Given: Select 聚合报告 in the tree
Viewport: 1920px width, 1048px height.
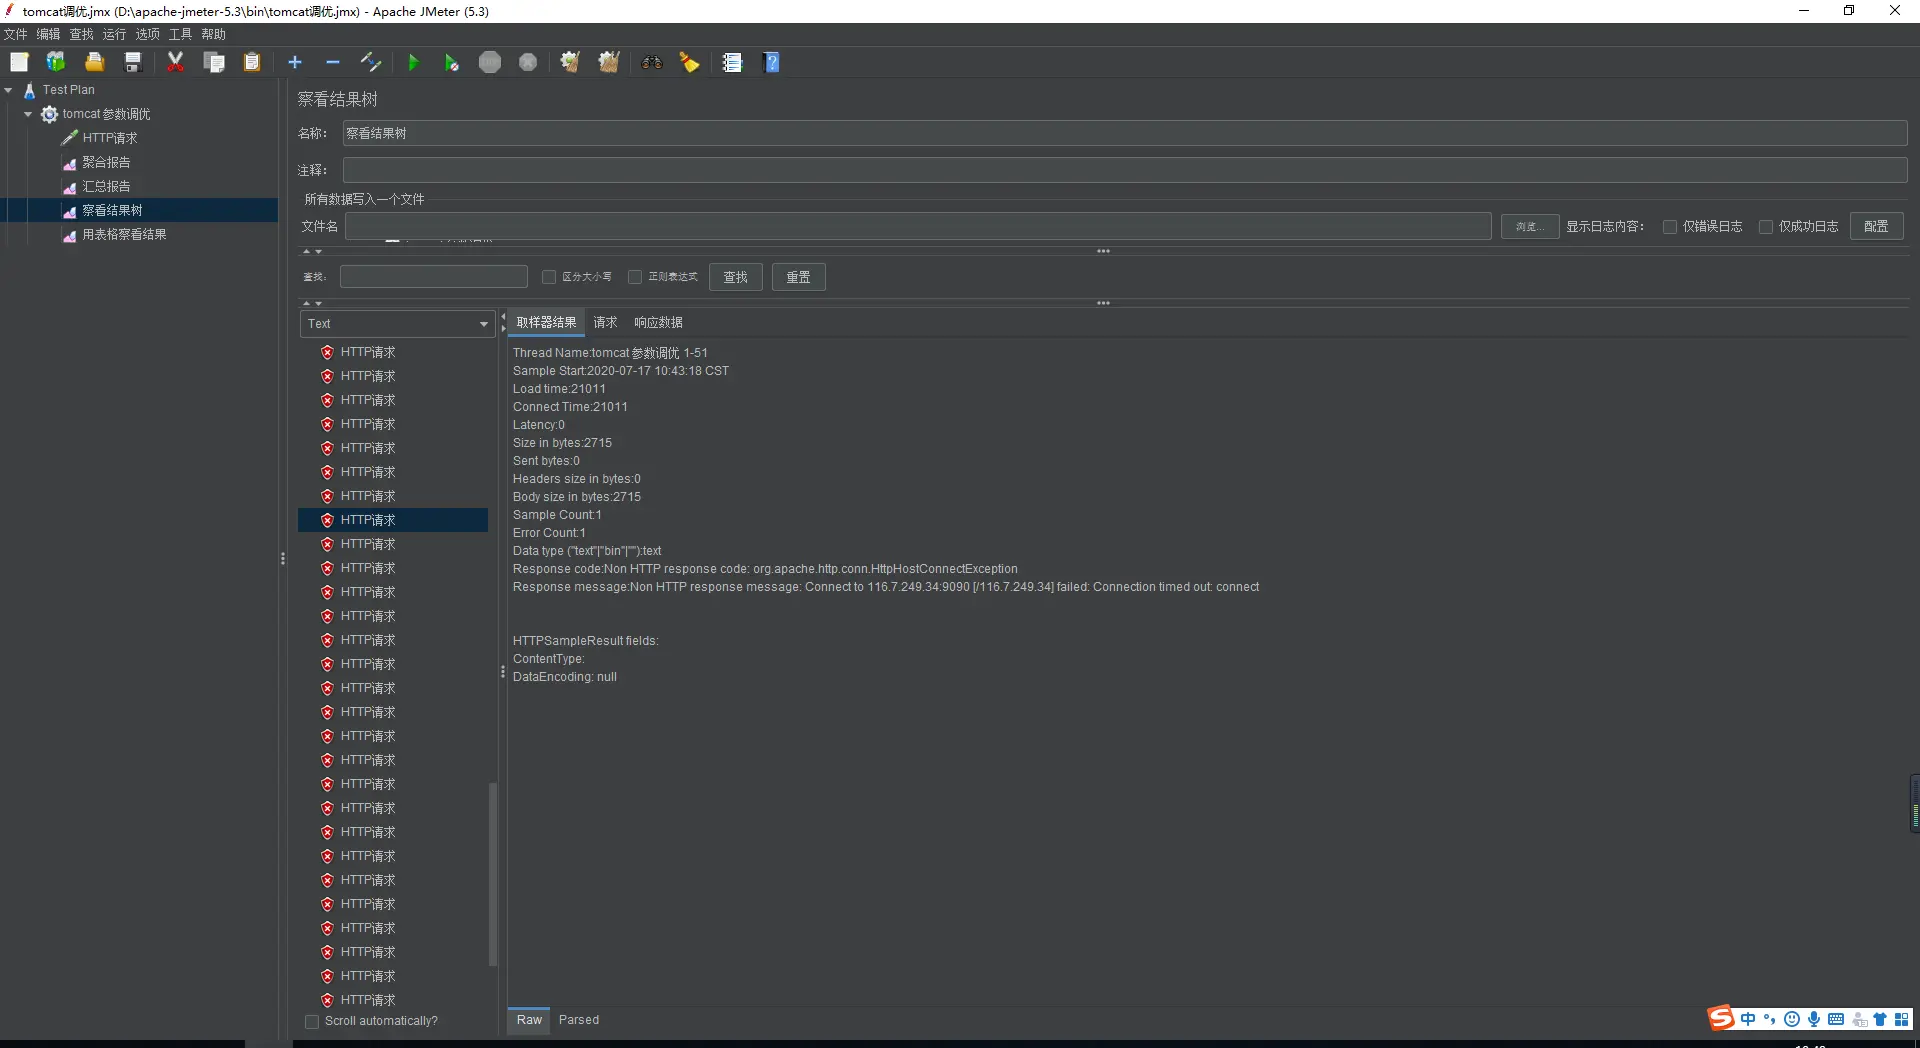Looking at the screenshot, I should (x=106, y=162).
